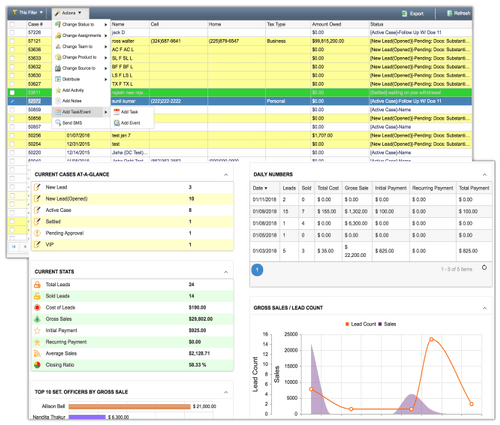Click the VIP edit icon
This screenshot has height=425, width=500.
tap(37, 244)
